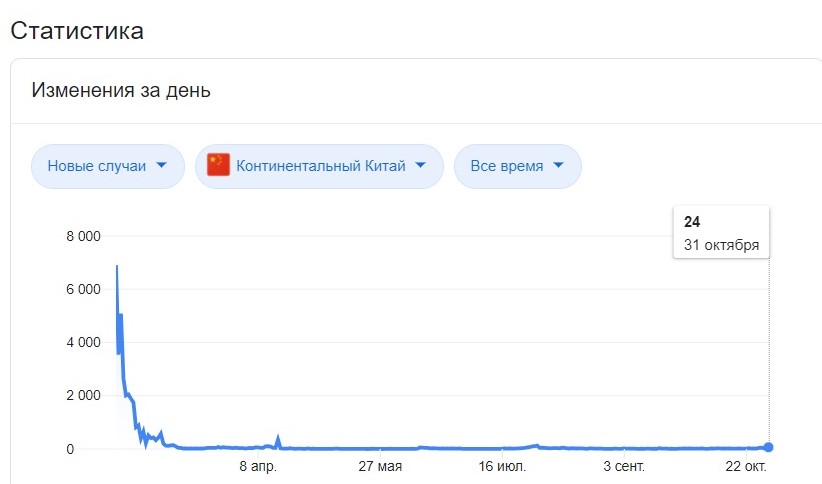Viewport: 822px width, 484px height.
Task: Click the small spike right of 8 апр.
Action: click(278, 438)
